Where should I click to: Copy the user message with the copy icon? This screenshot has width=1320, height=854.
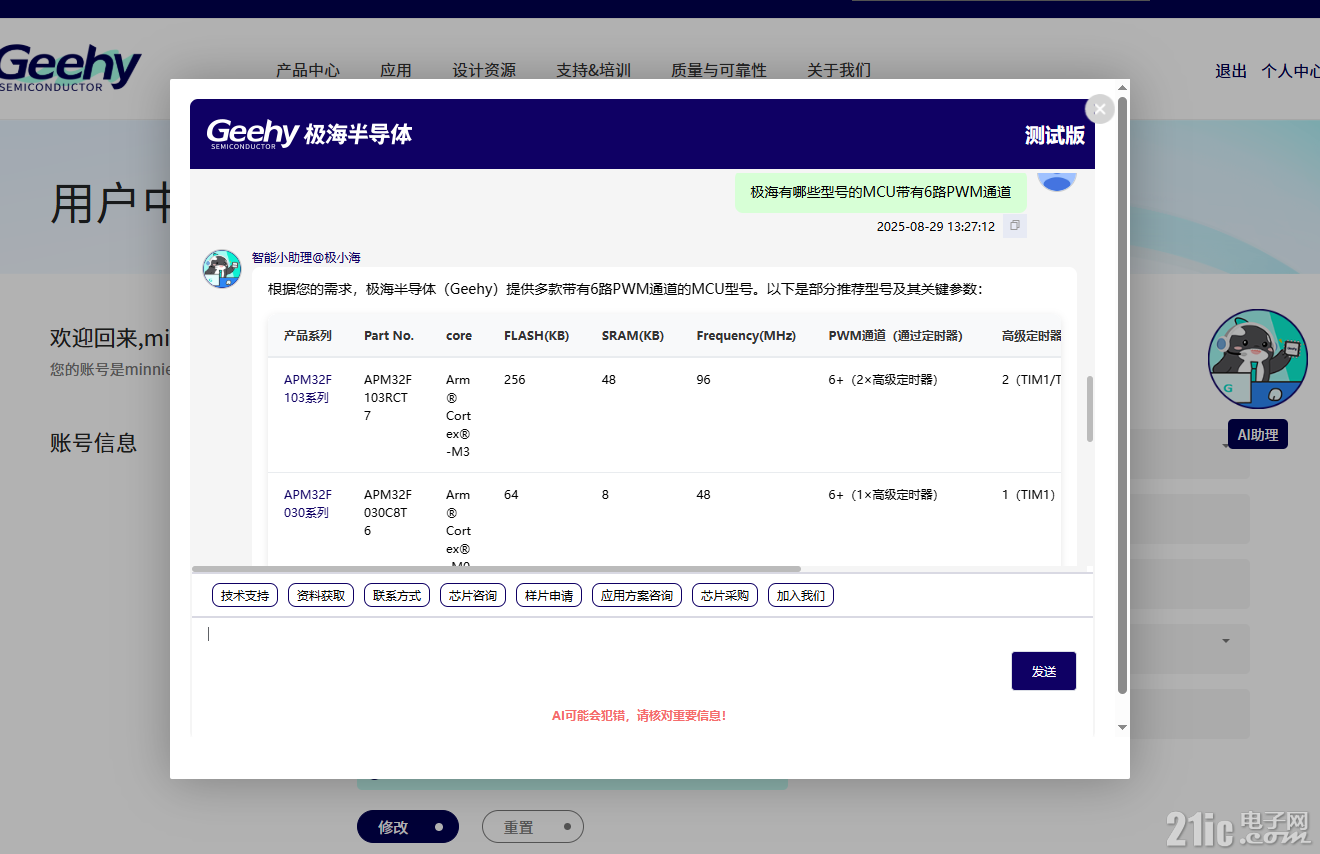point(1014,226)
